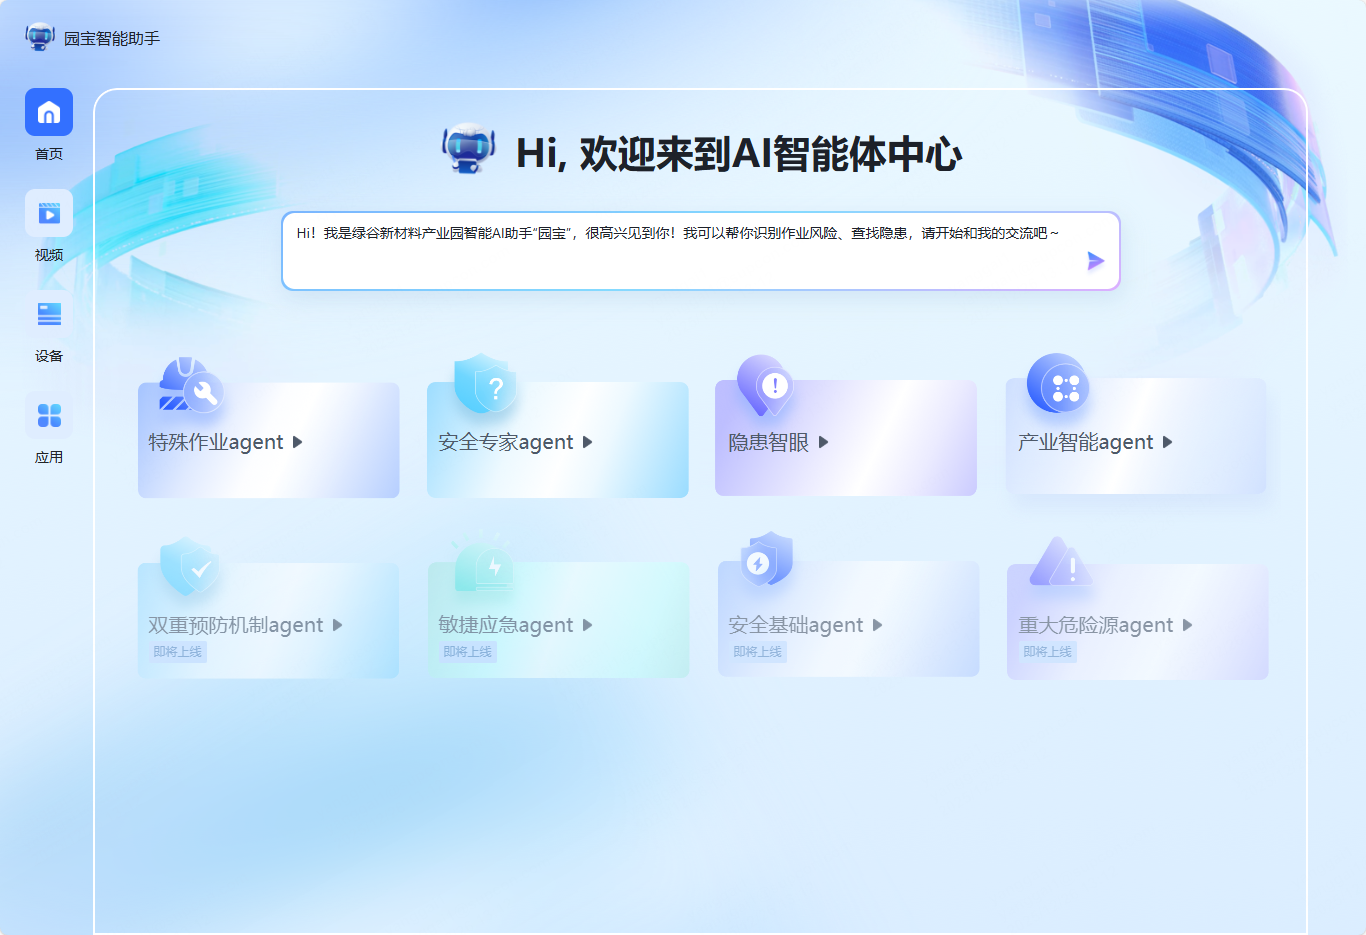Click the send arrow in chat box
The width and height of the screenshot is (1366, 935).
[x=1095, y=261]
